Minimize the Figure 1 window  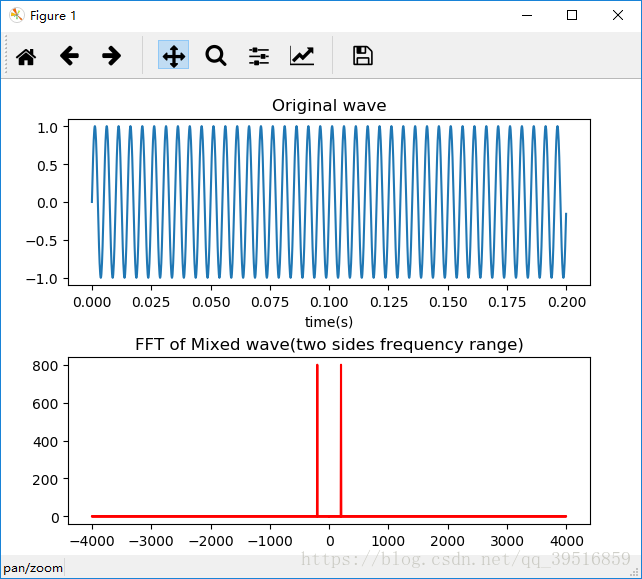point(527,16)
